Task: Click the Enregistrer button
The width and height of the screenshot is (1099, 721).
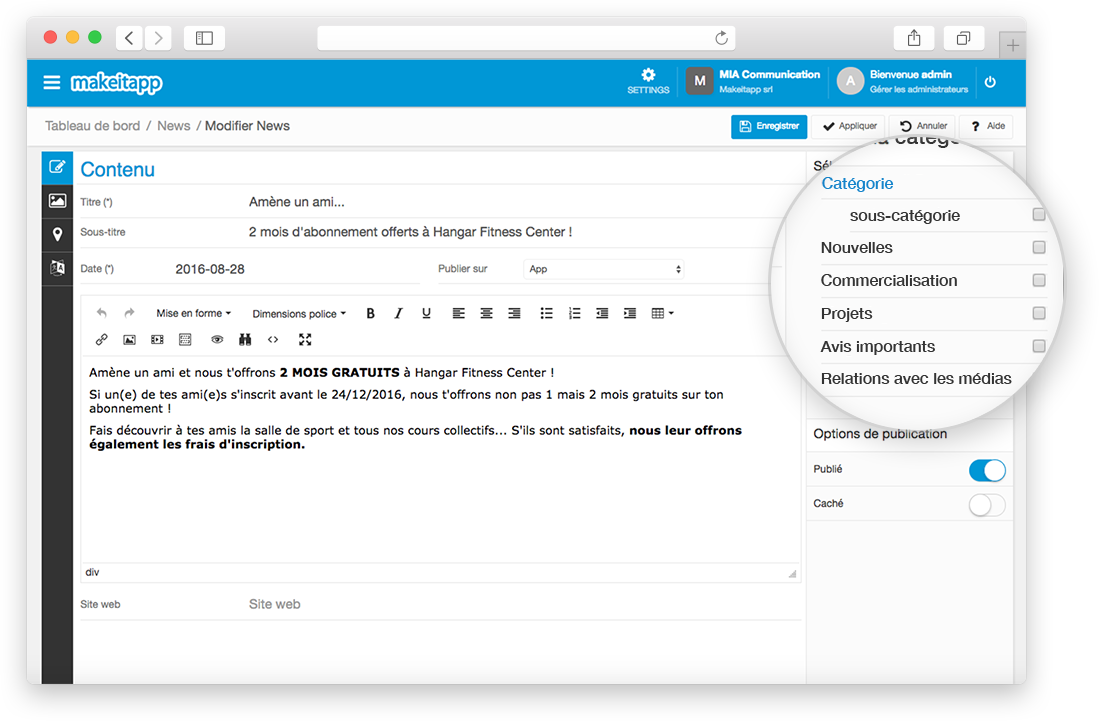Action: (x=769, y=126)
